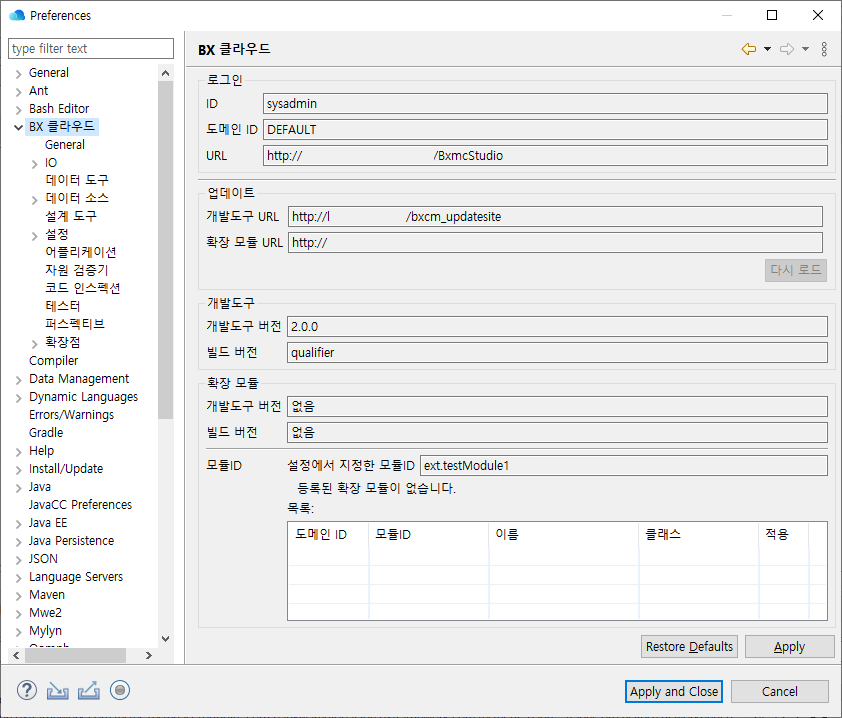Open the forward history dropdown arrow

(805, 49)
